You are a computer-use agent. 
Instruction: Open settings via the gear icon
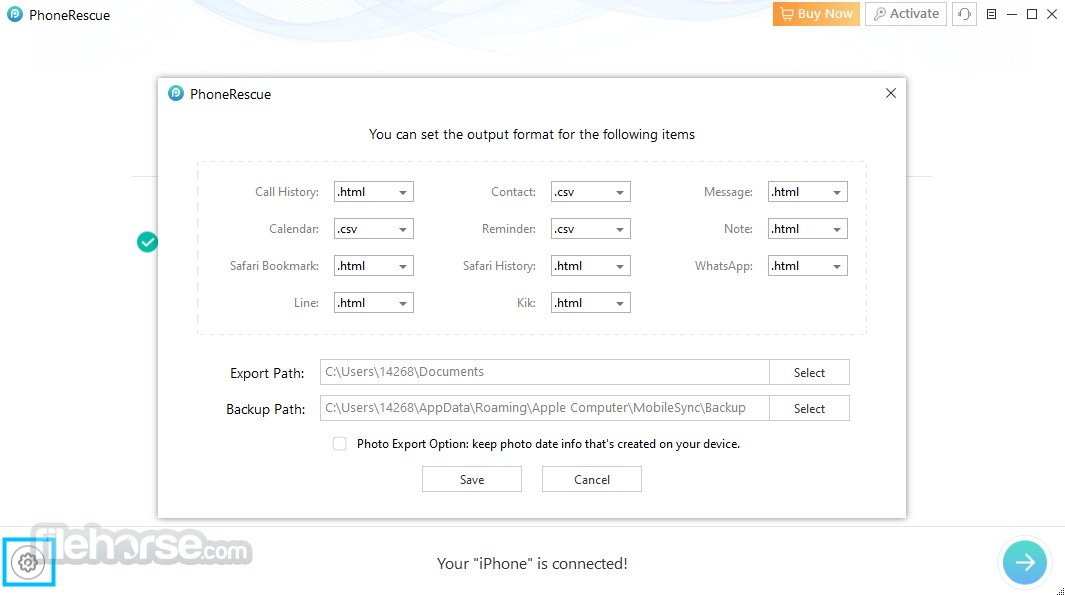(x=28, y=562)
